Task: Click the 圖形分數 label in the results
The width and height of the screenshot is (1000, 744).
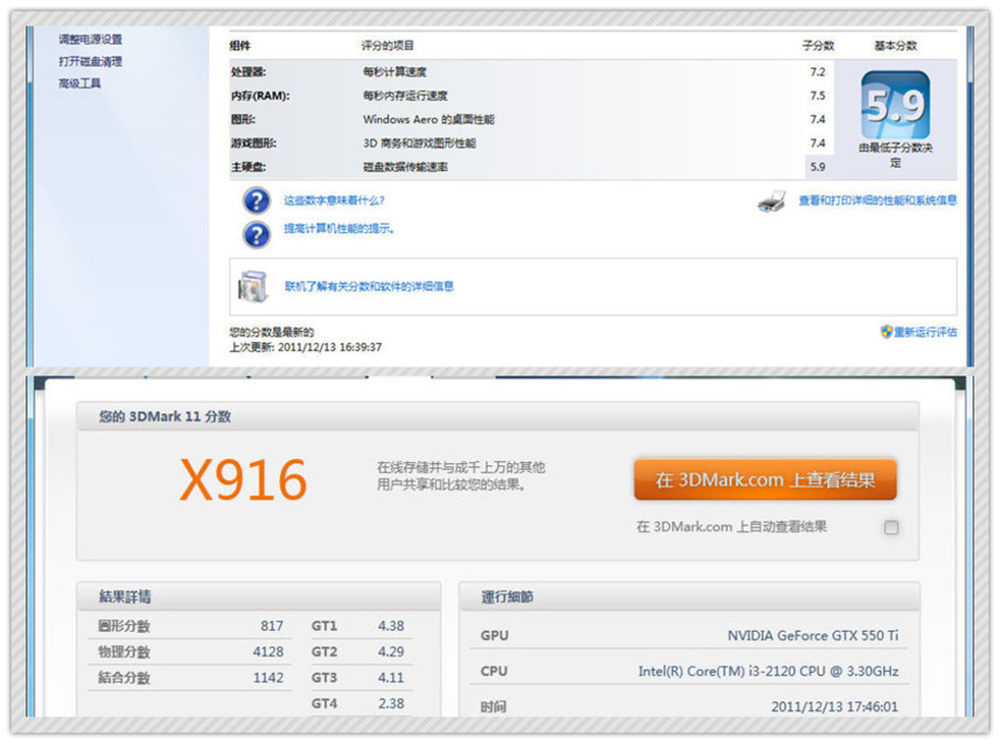Action: point(124,626)
